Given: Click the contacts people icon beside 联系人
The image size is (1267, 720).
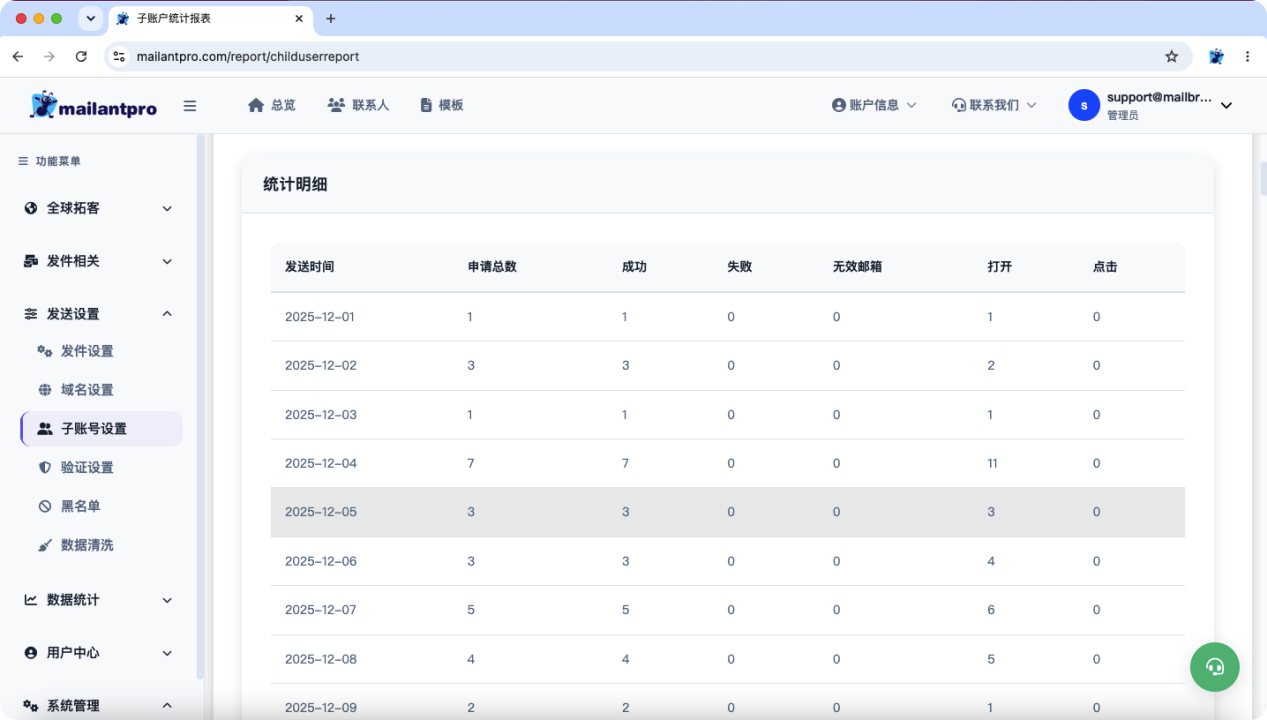Looking at the screenshot, I should 336,105.
